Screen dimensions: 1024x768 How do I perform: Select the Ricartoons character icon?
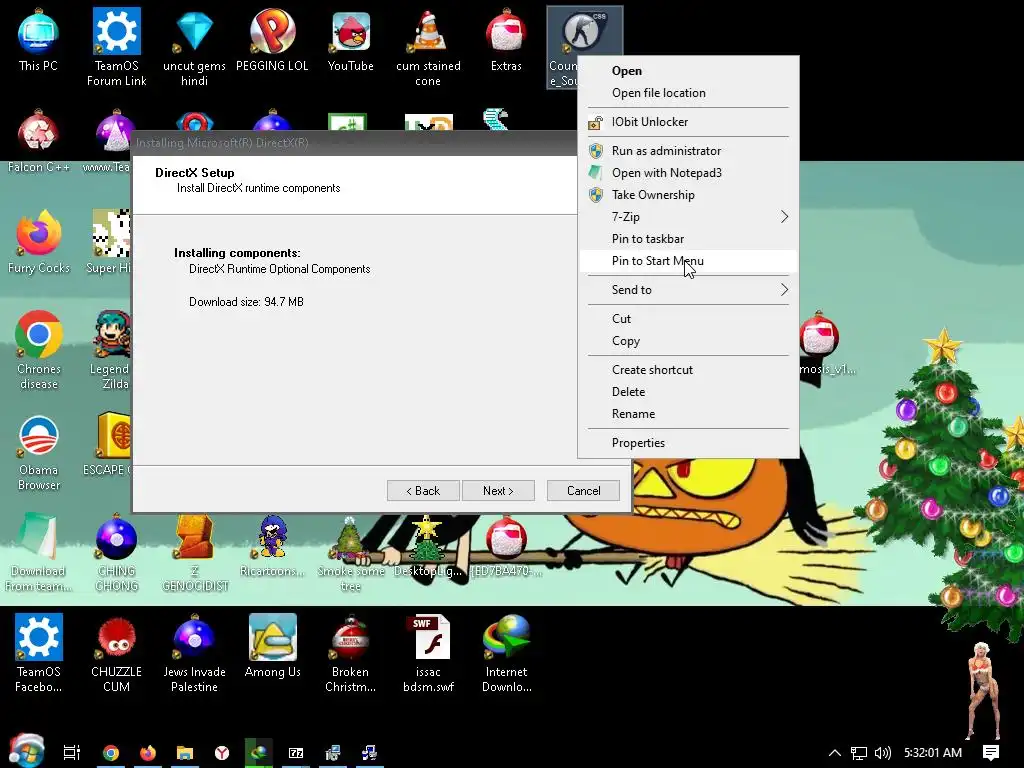pos(272,545)
